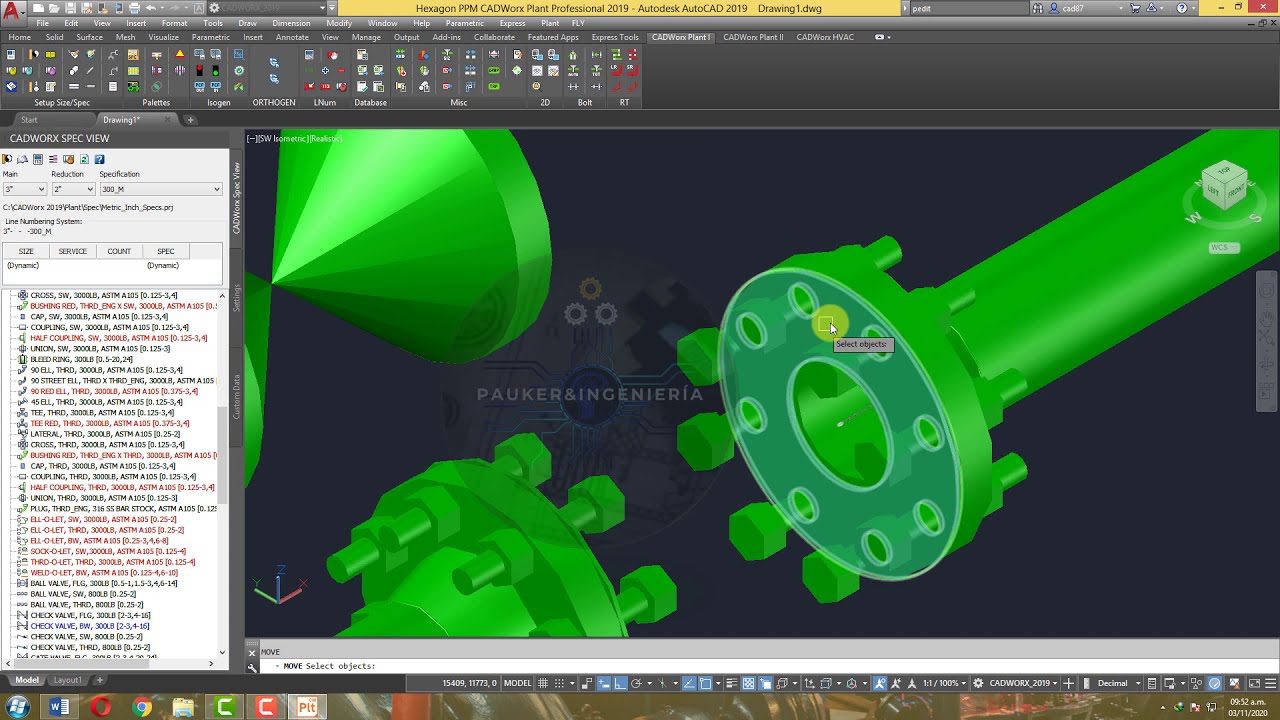Open the Decimal units dropdown
The image size is (1280, 720).
point(1119,683)
